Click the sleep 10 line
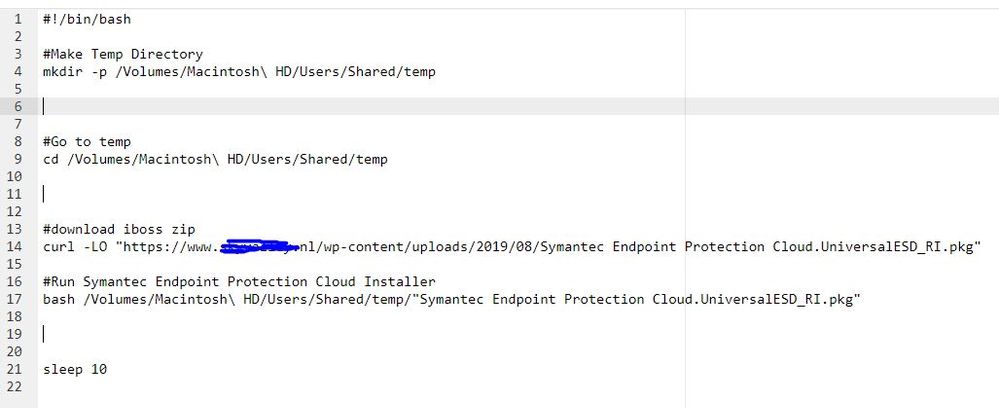This screenshot has width=999, height=408. coord(75,369)
